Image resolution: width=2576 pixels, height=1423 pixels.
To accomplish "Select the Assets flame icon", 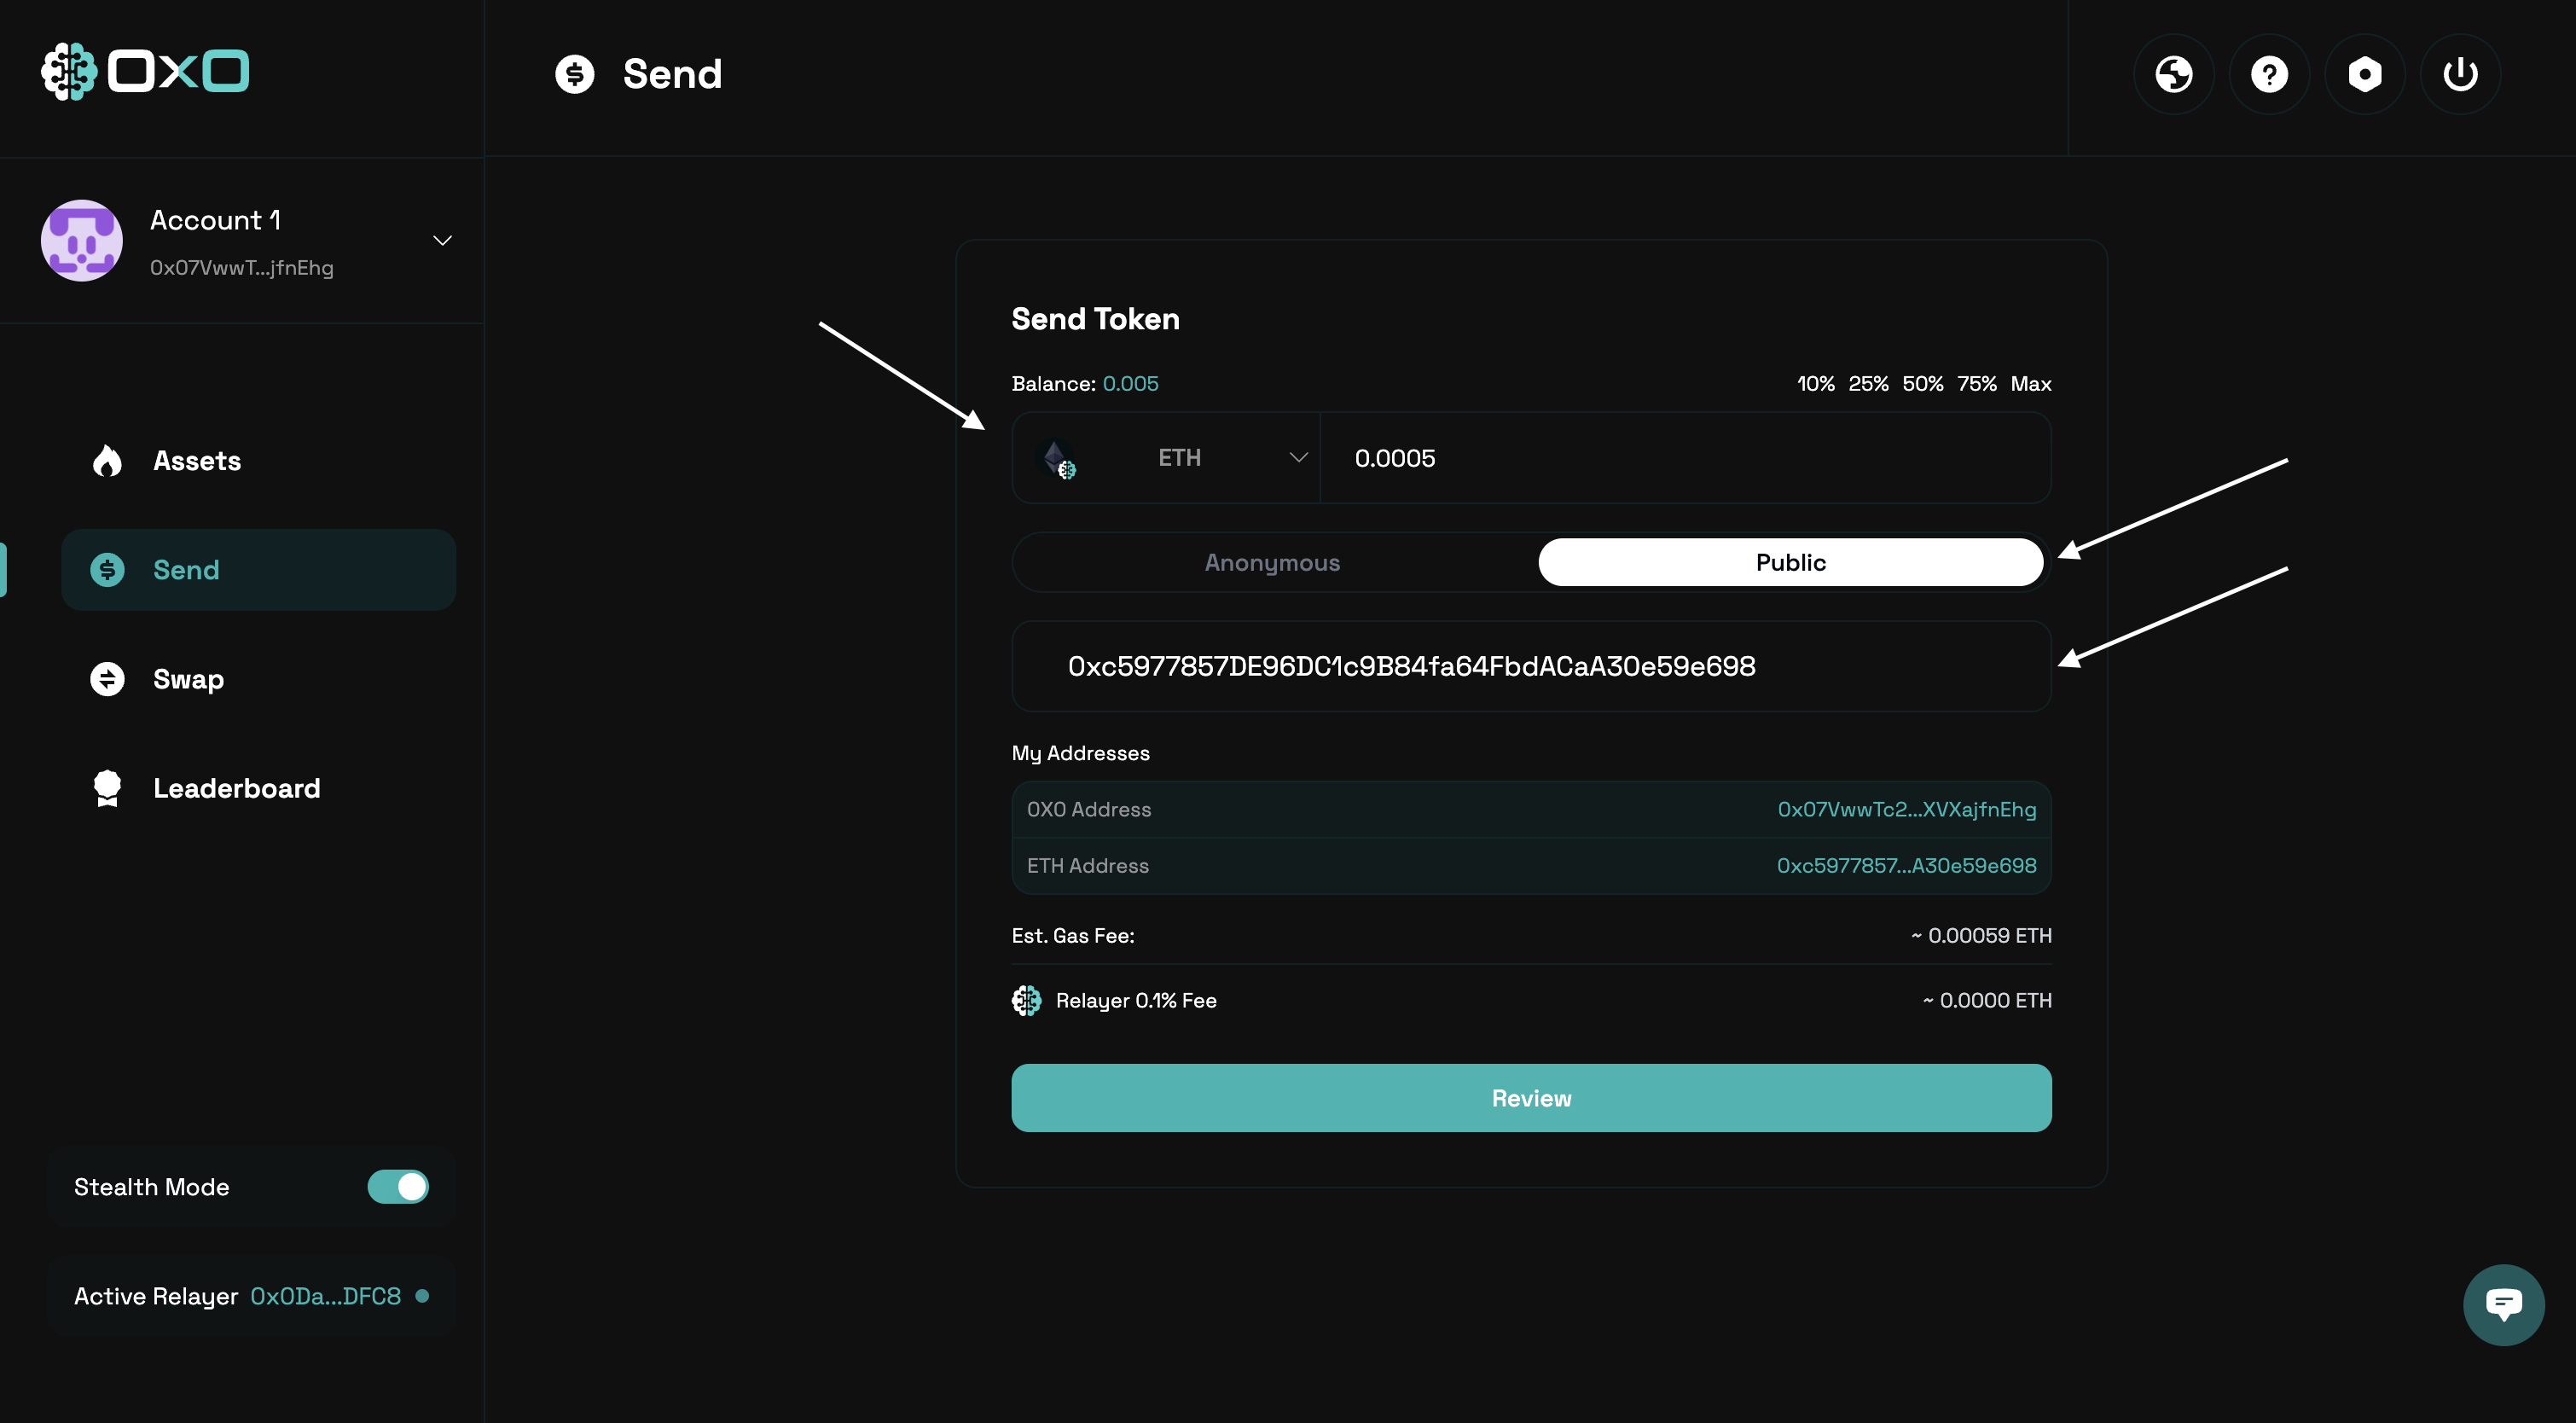I will (107, 460).
